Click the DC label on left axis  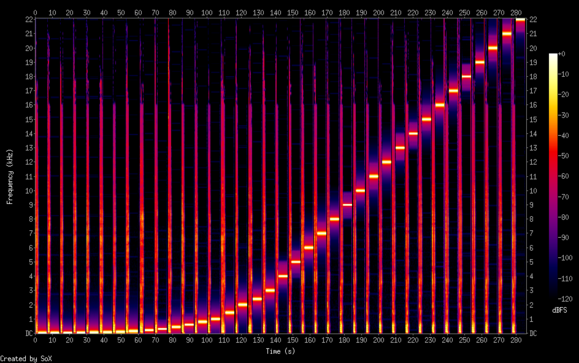click(x=30, y=333)
